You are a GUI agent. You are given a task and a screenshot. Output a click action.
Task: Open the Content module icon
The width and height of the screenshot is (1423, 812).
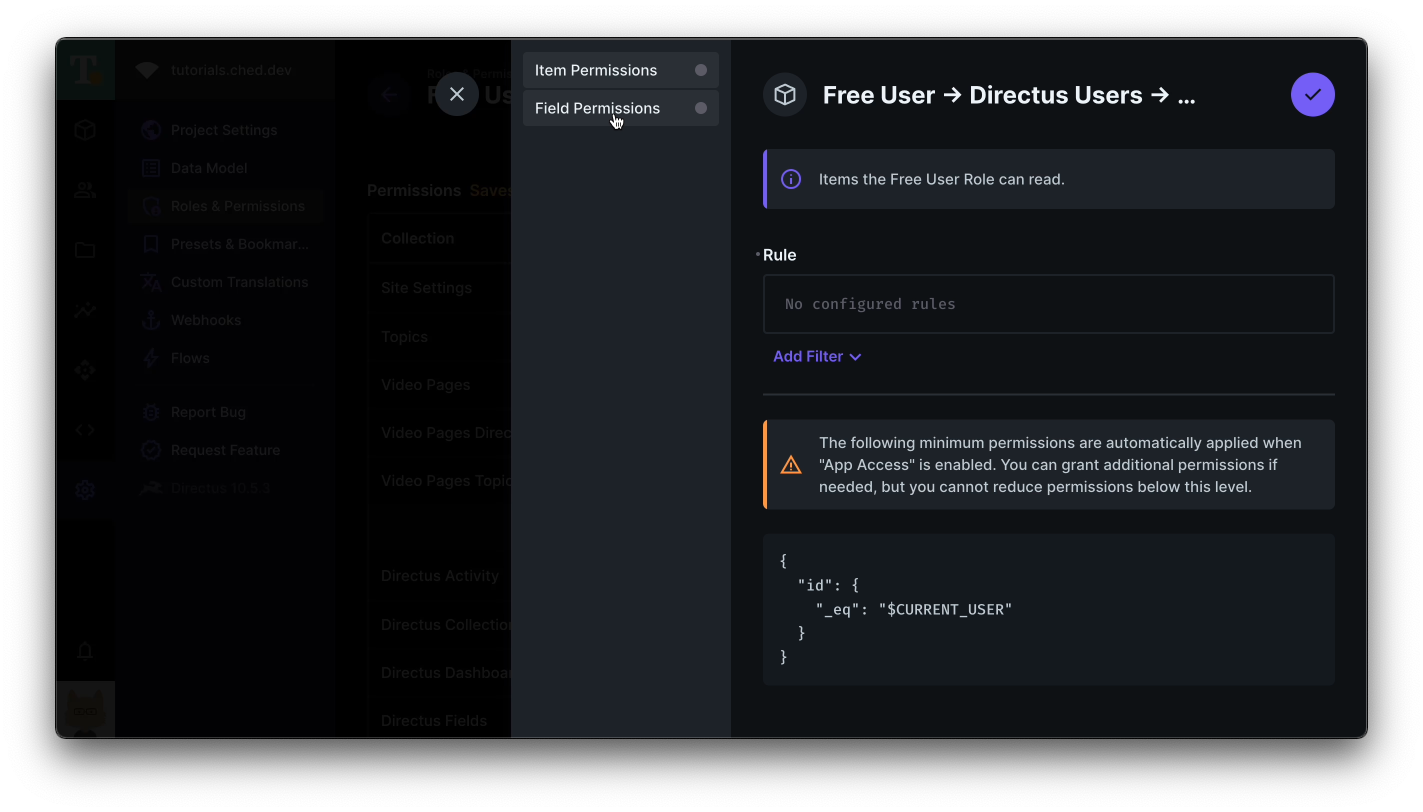85,130
